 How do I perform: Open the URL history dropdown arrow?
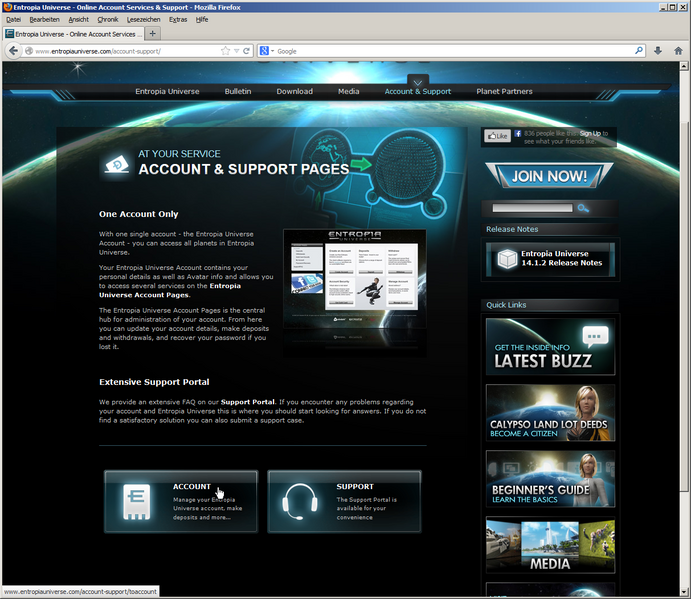tap(237, 51)
